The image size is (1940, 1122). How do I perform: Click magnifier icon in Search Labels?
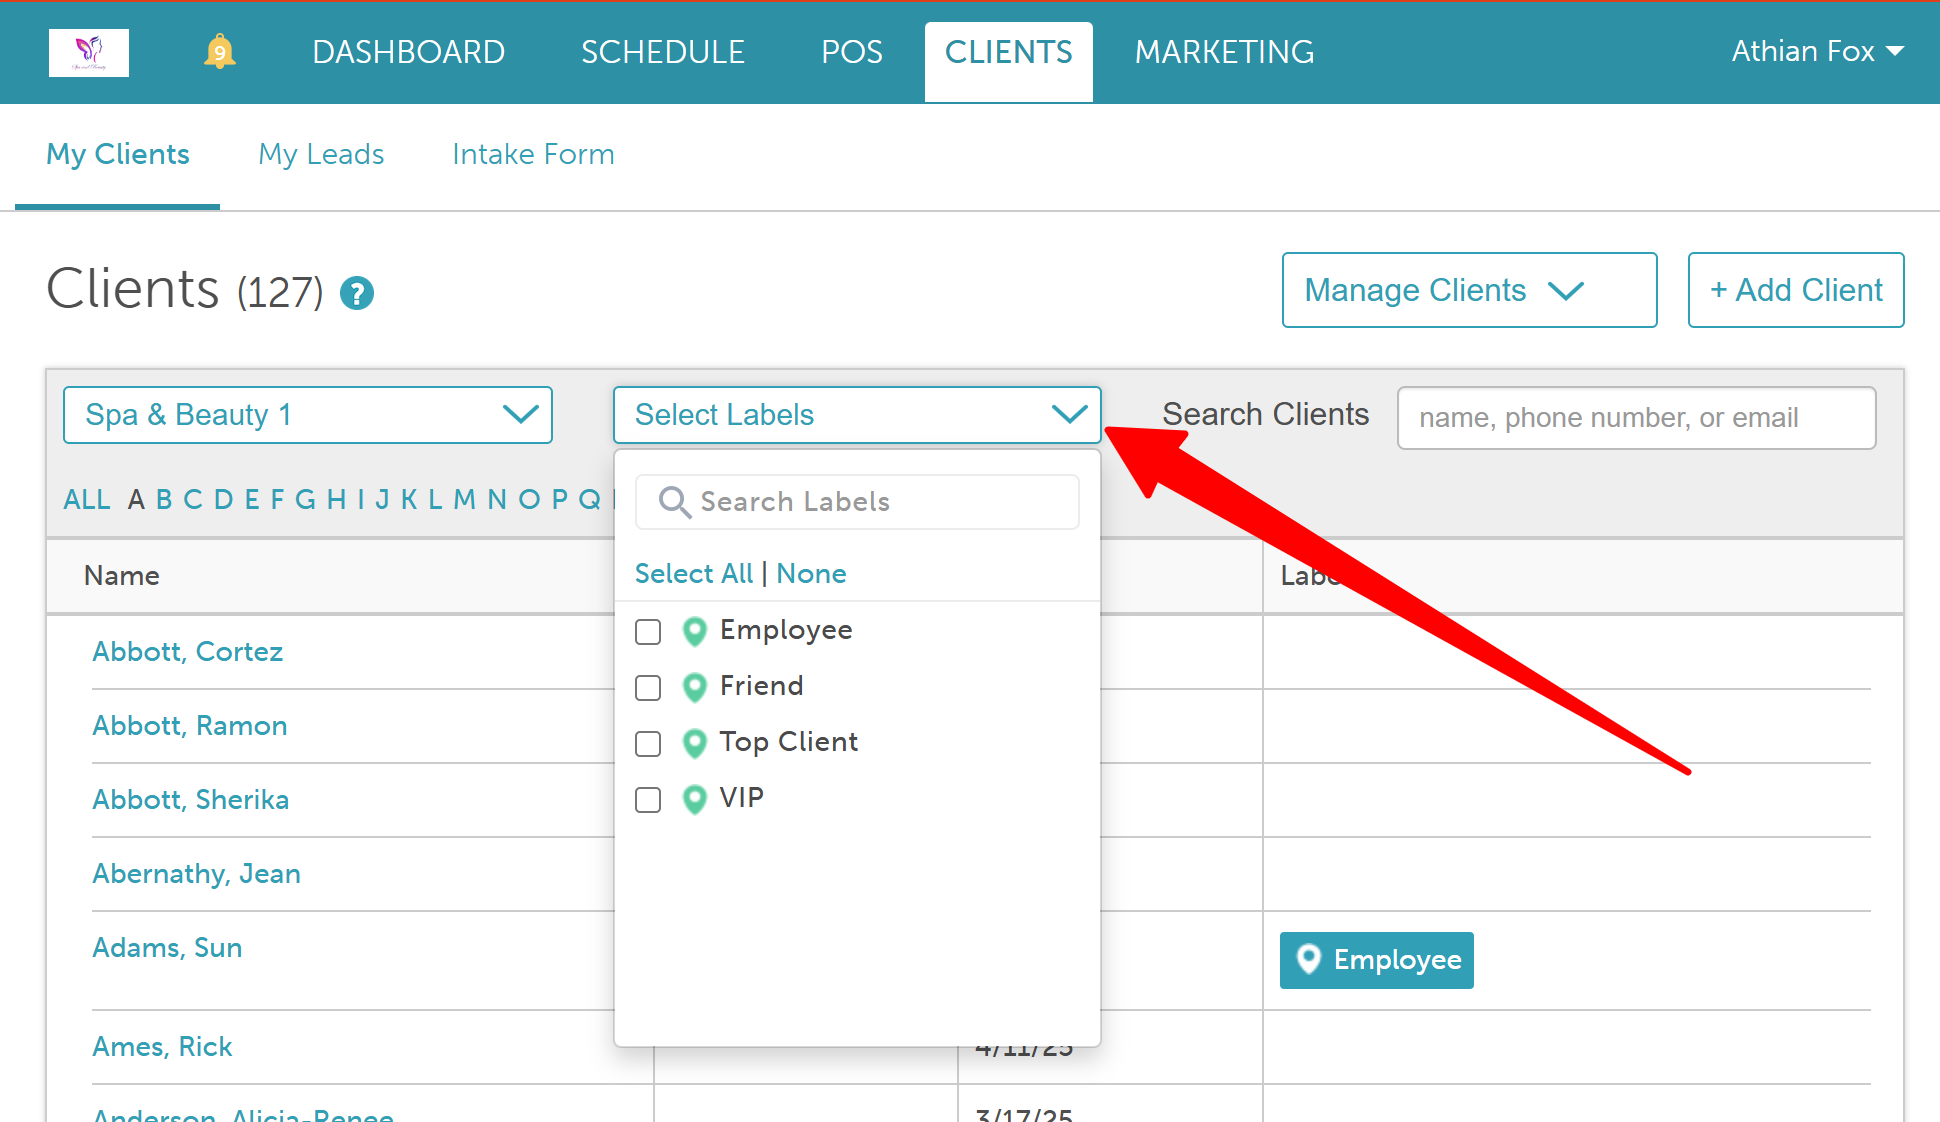click(675, 502)
